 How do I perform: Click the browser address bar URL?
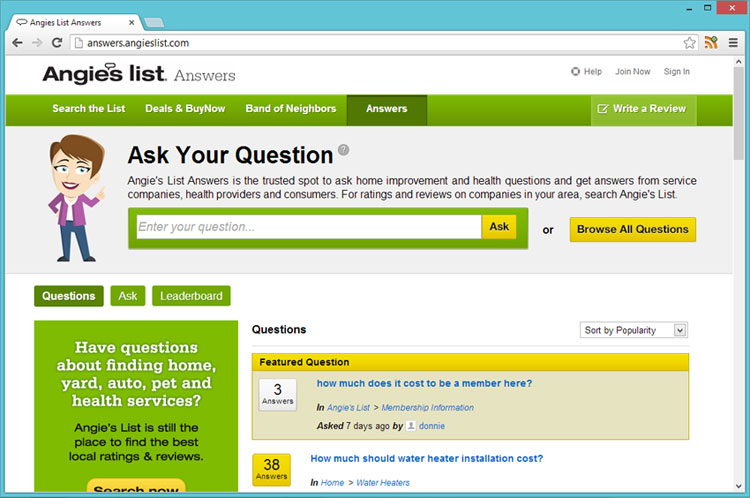click(x=138, y=43)
